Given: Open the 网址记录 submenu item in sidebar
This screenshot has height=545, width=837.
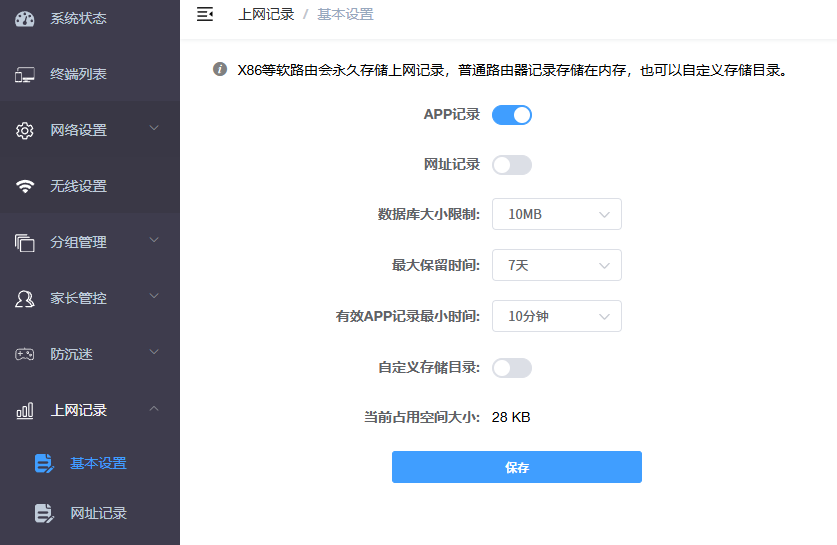Looking at the screenshot, I should click(x=98, y=514).
